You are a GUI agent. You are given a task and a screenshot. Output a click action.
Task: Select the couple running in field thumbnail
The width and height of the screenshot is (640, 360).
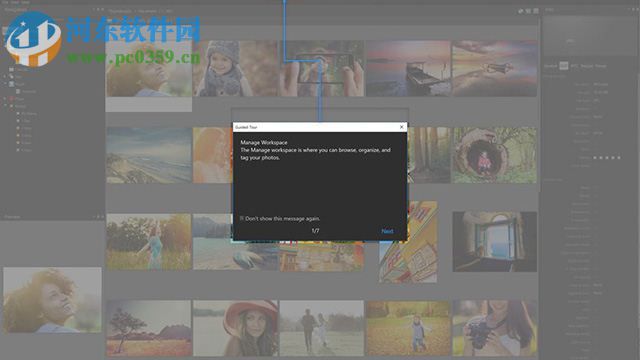pyautogui.click(x=322, y=328)
